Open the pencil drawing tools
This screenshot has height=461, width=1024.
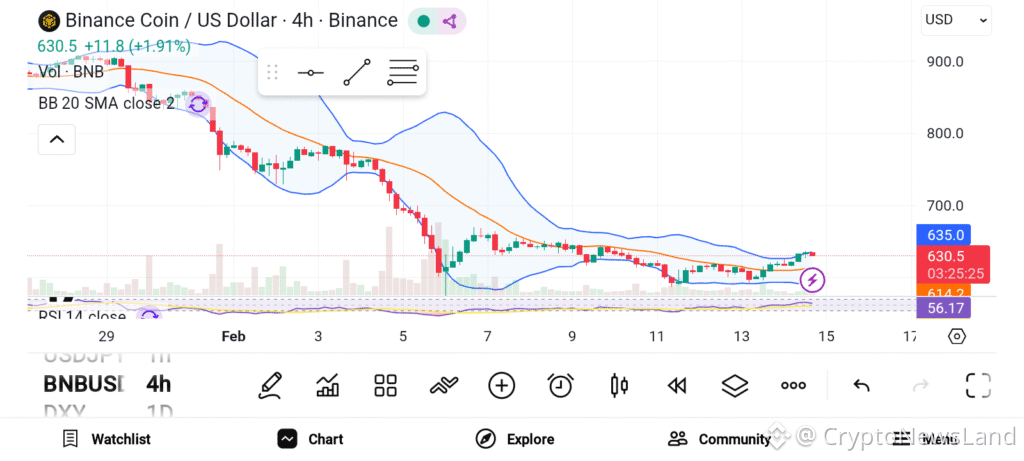click(x=270, y=385)
